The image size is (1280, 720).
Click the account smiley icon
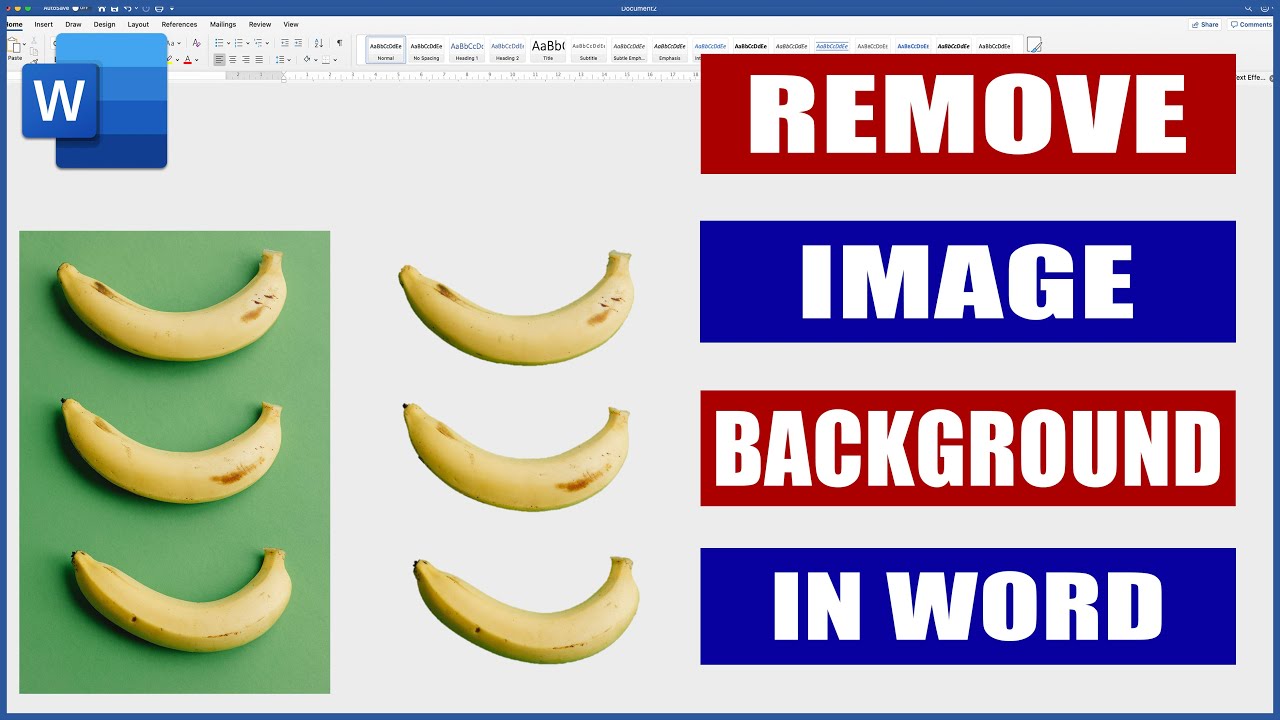pyautogui.click(x=1265, y=8)
